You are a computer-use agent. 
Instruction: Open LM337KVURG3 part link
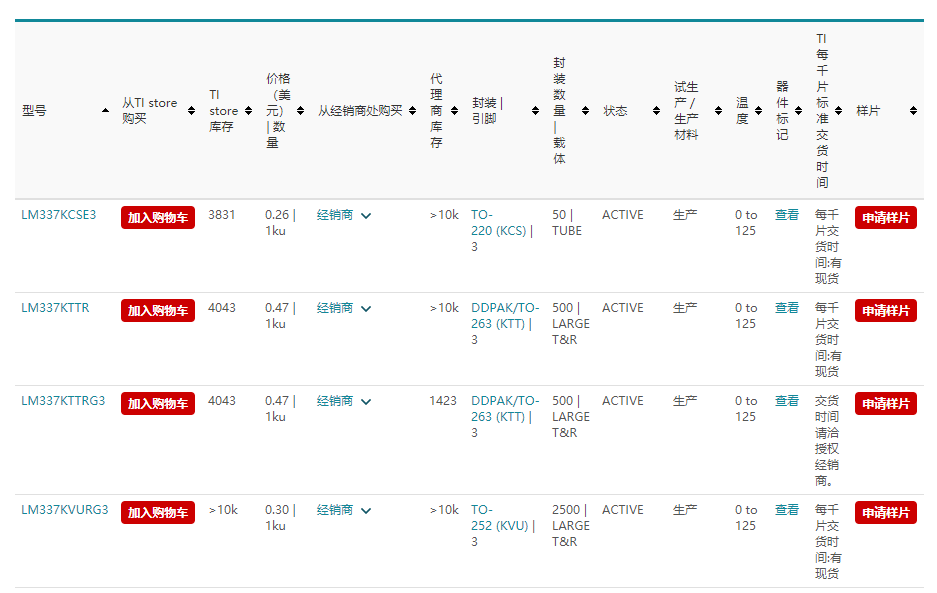click(x=65, y=510)
